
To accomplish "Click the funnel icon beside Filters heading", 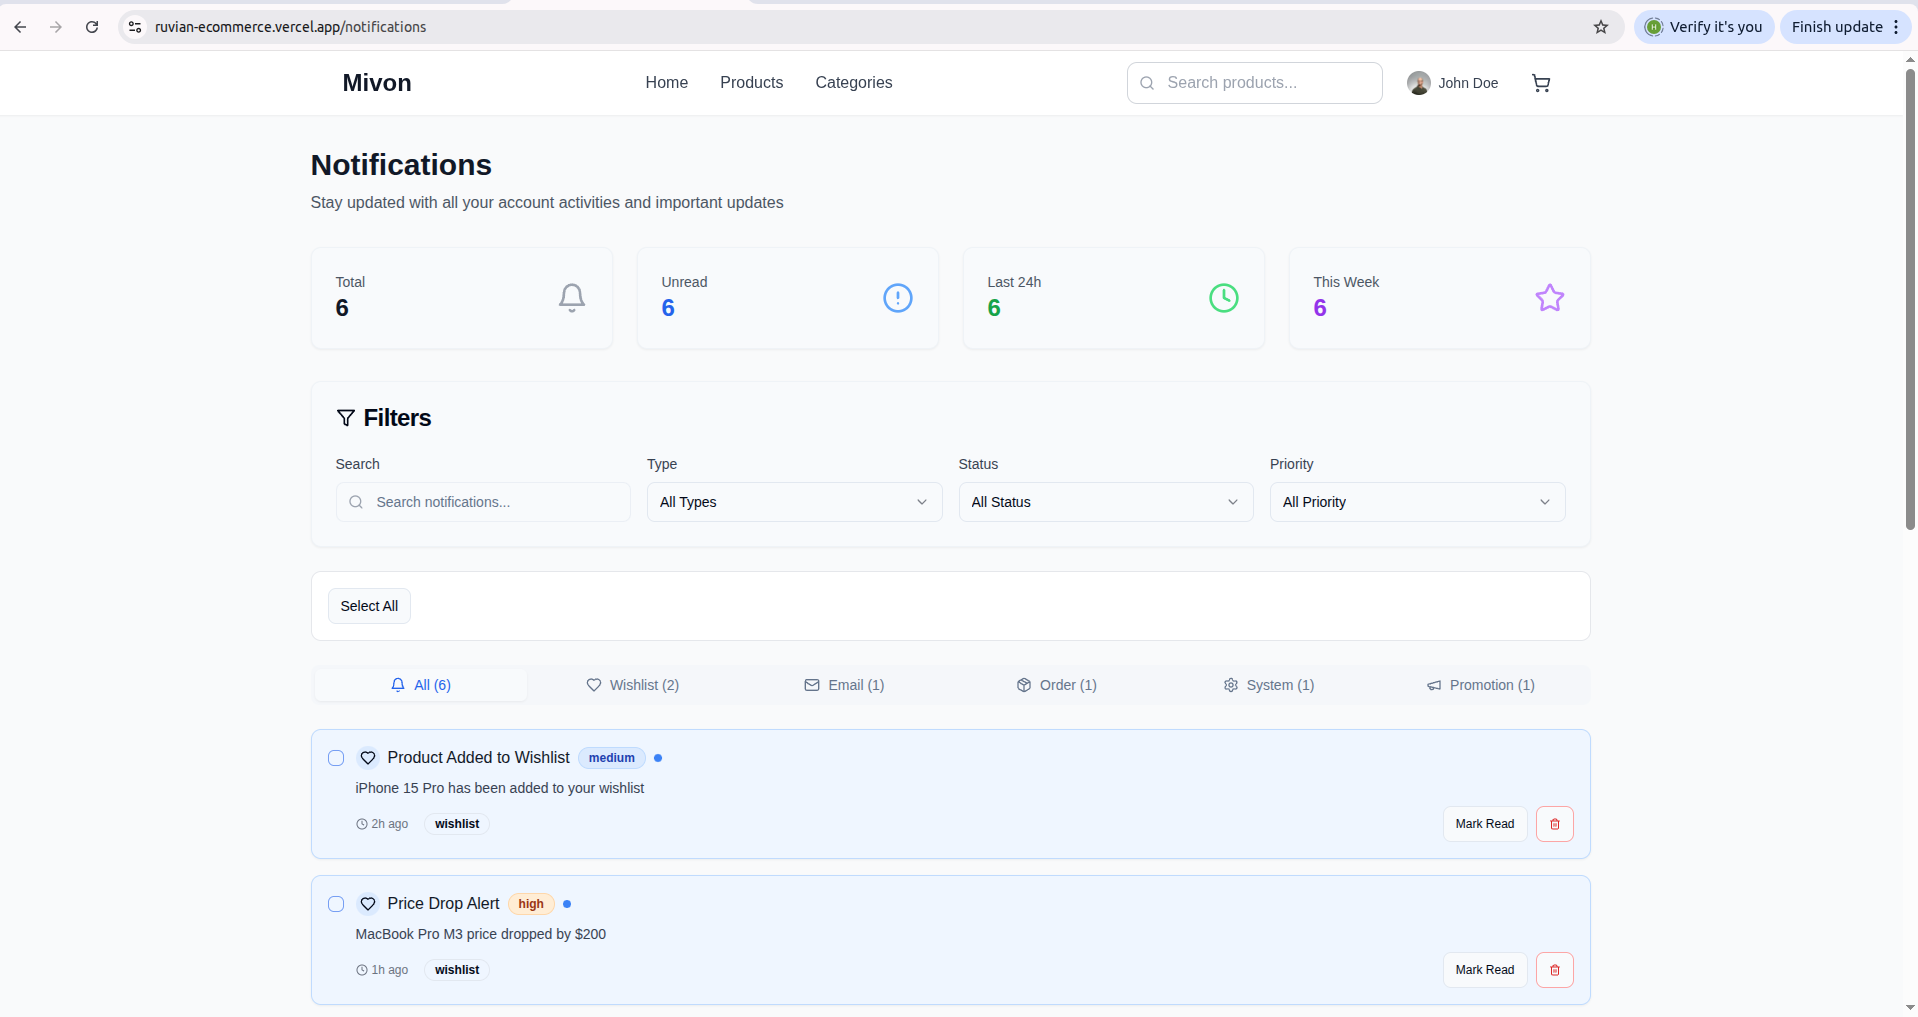I will tap(346, 418).
